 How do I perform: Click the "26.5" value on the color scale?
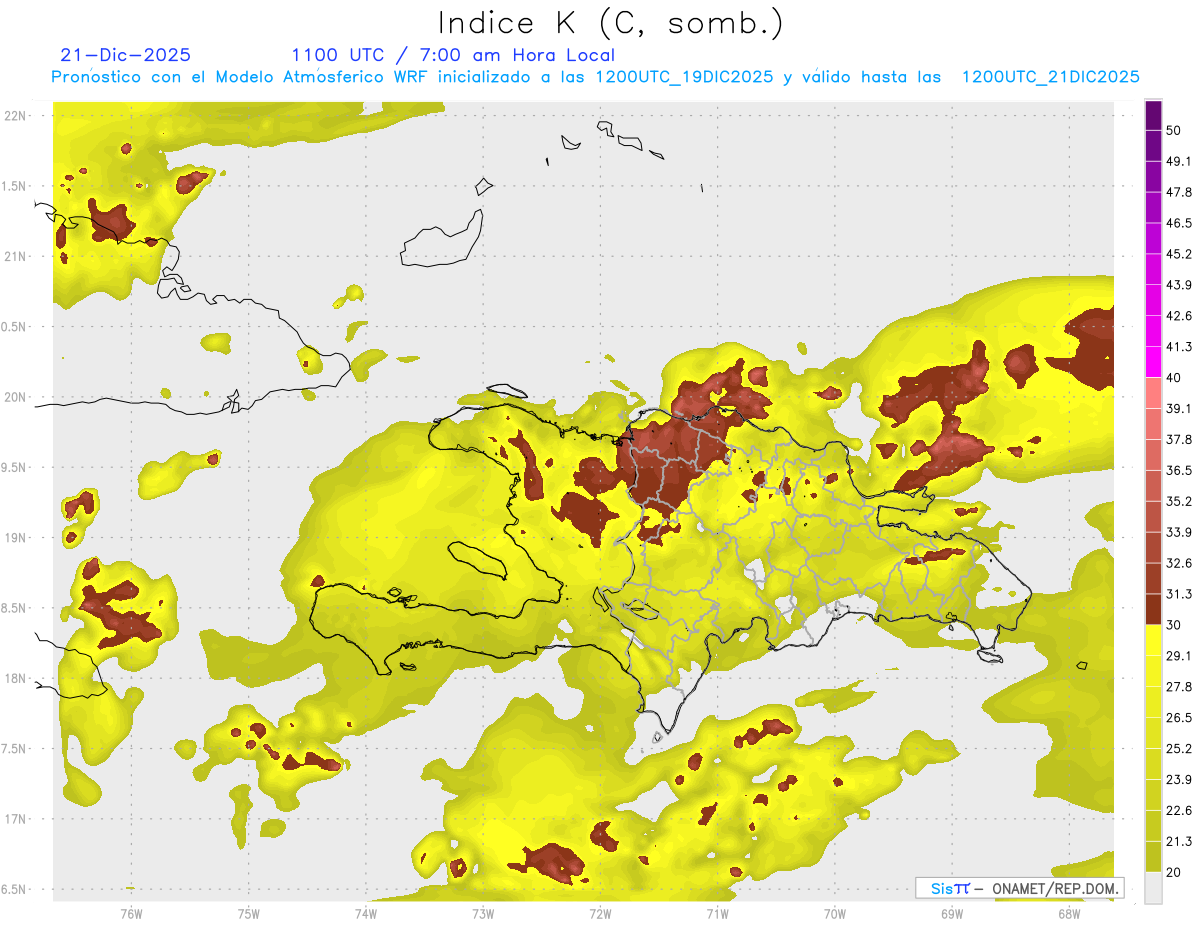(1179, 717)
